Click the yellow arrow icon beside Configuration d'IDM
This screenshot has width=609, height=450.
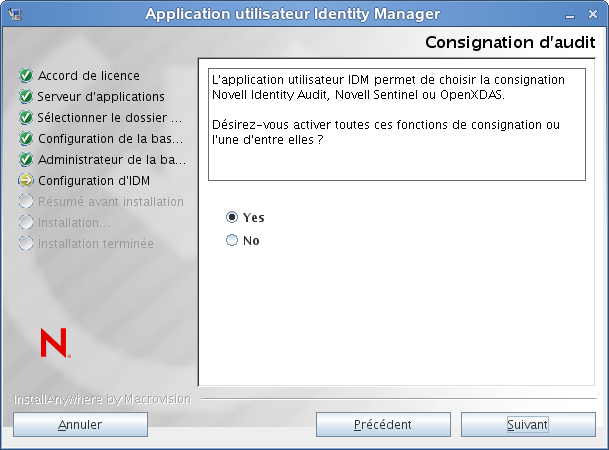(26, 181)
